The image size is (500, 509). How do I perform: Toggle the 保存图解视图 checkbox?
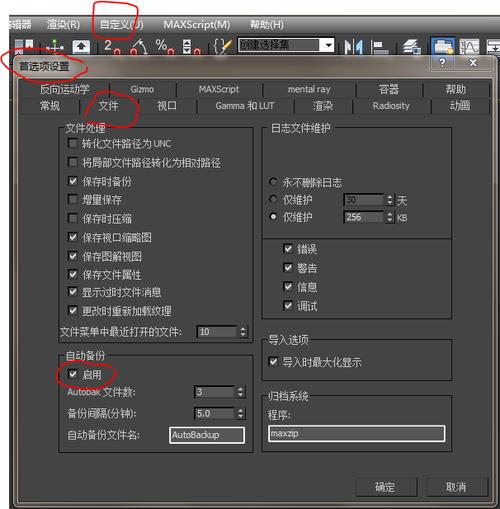click(x=72, y=256)
